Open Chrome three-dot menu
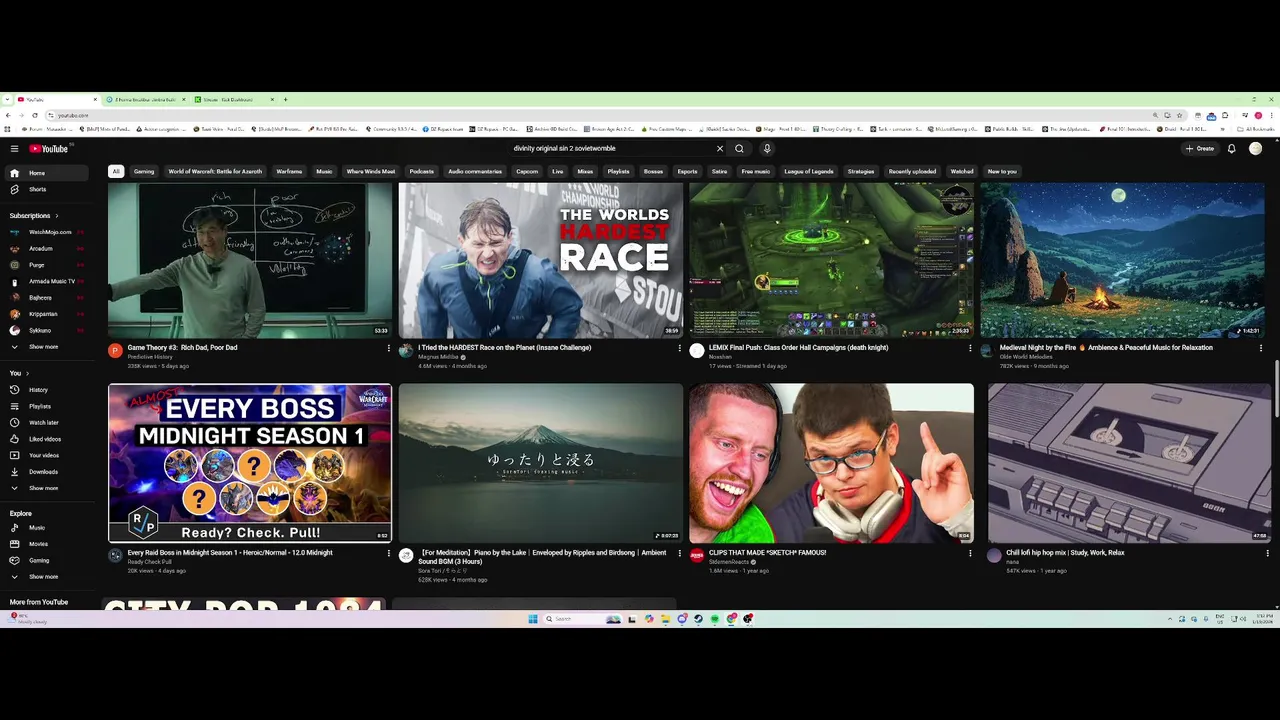The image size is (1280, 720). click(1272, 115)
